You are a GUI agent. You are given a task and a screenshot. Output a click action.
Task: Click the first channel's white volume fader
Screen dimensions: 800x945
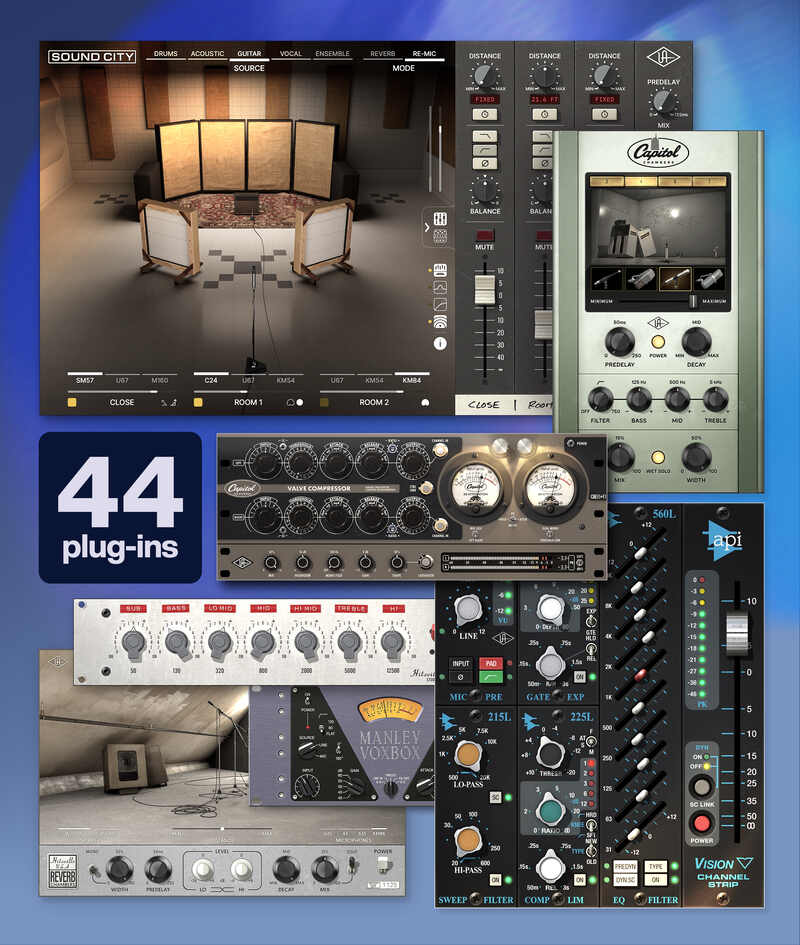pyautogui.click(x=485, y=289)
